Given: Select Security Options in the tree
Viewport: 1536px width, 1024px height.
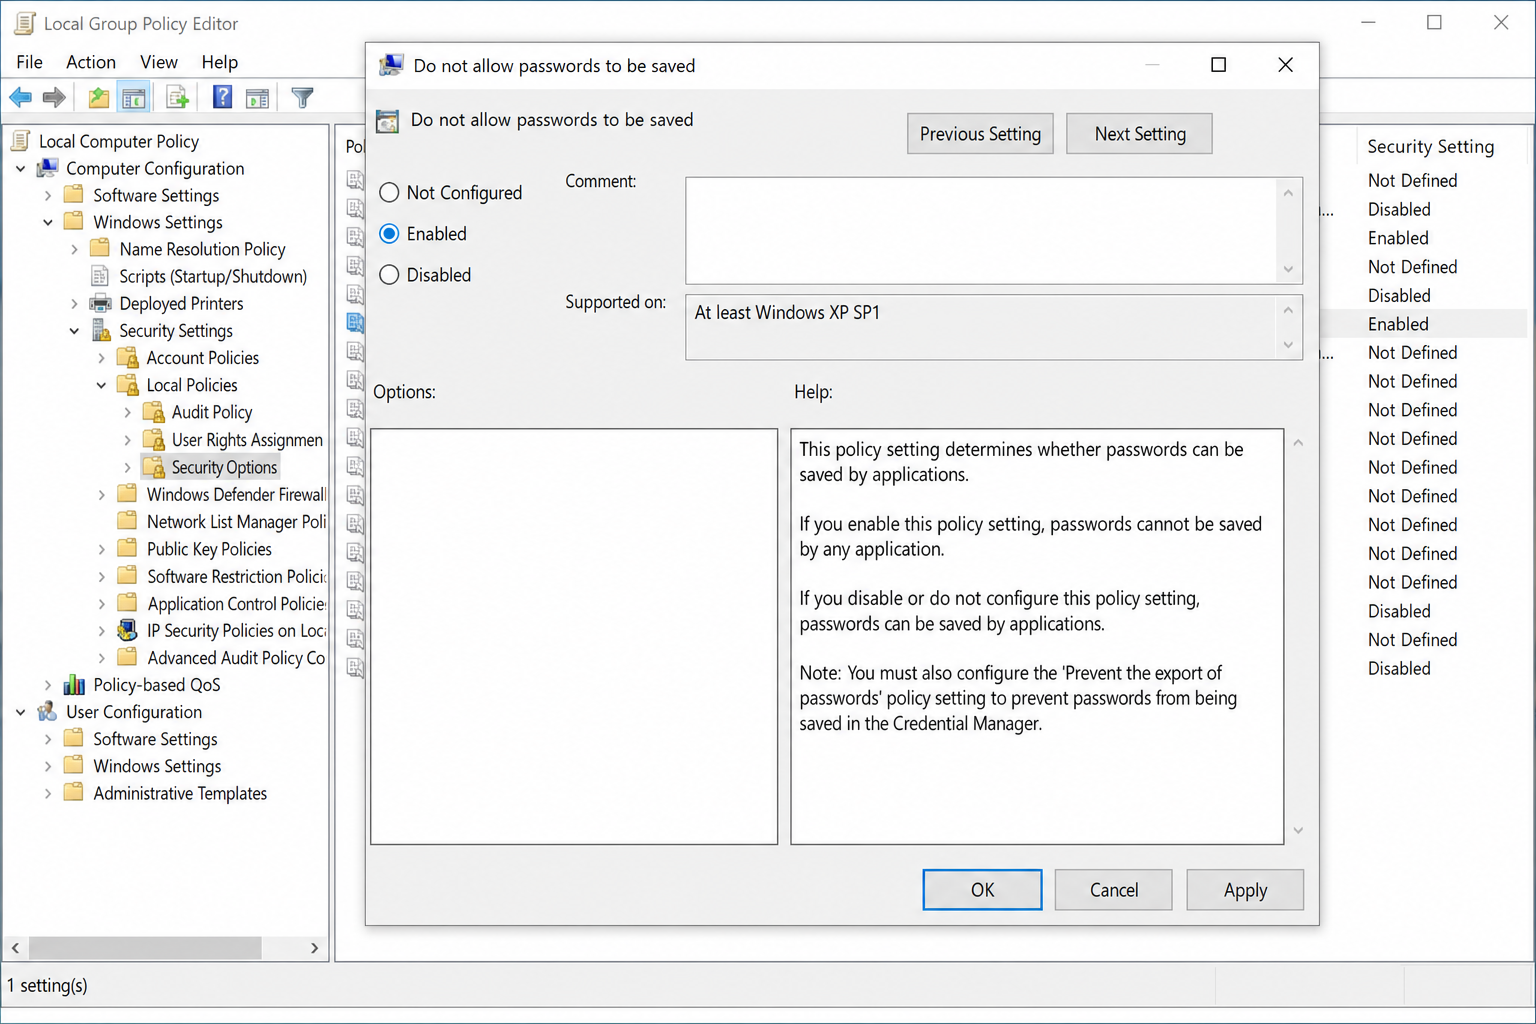Looking at the screenshot, I should pos(224,467).
